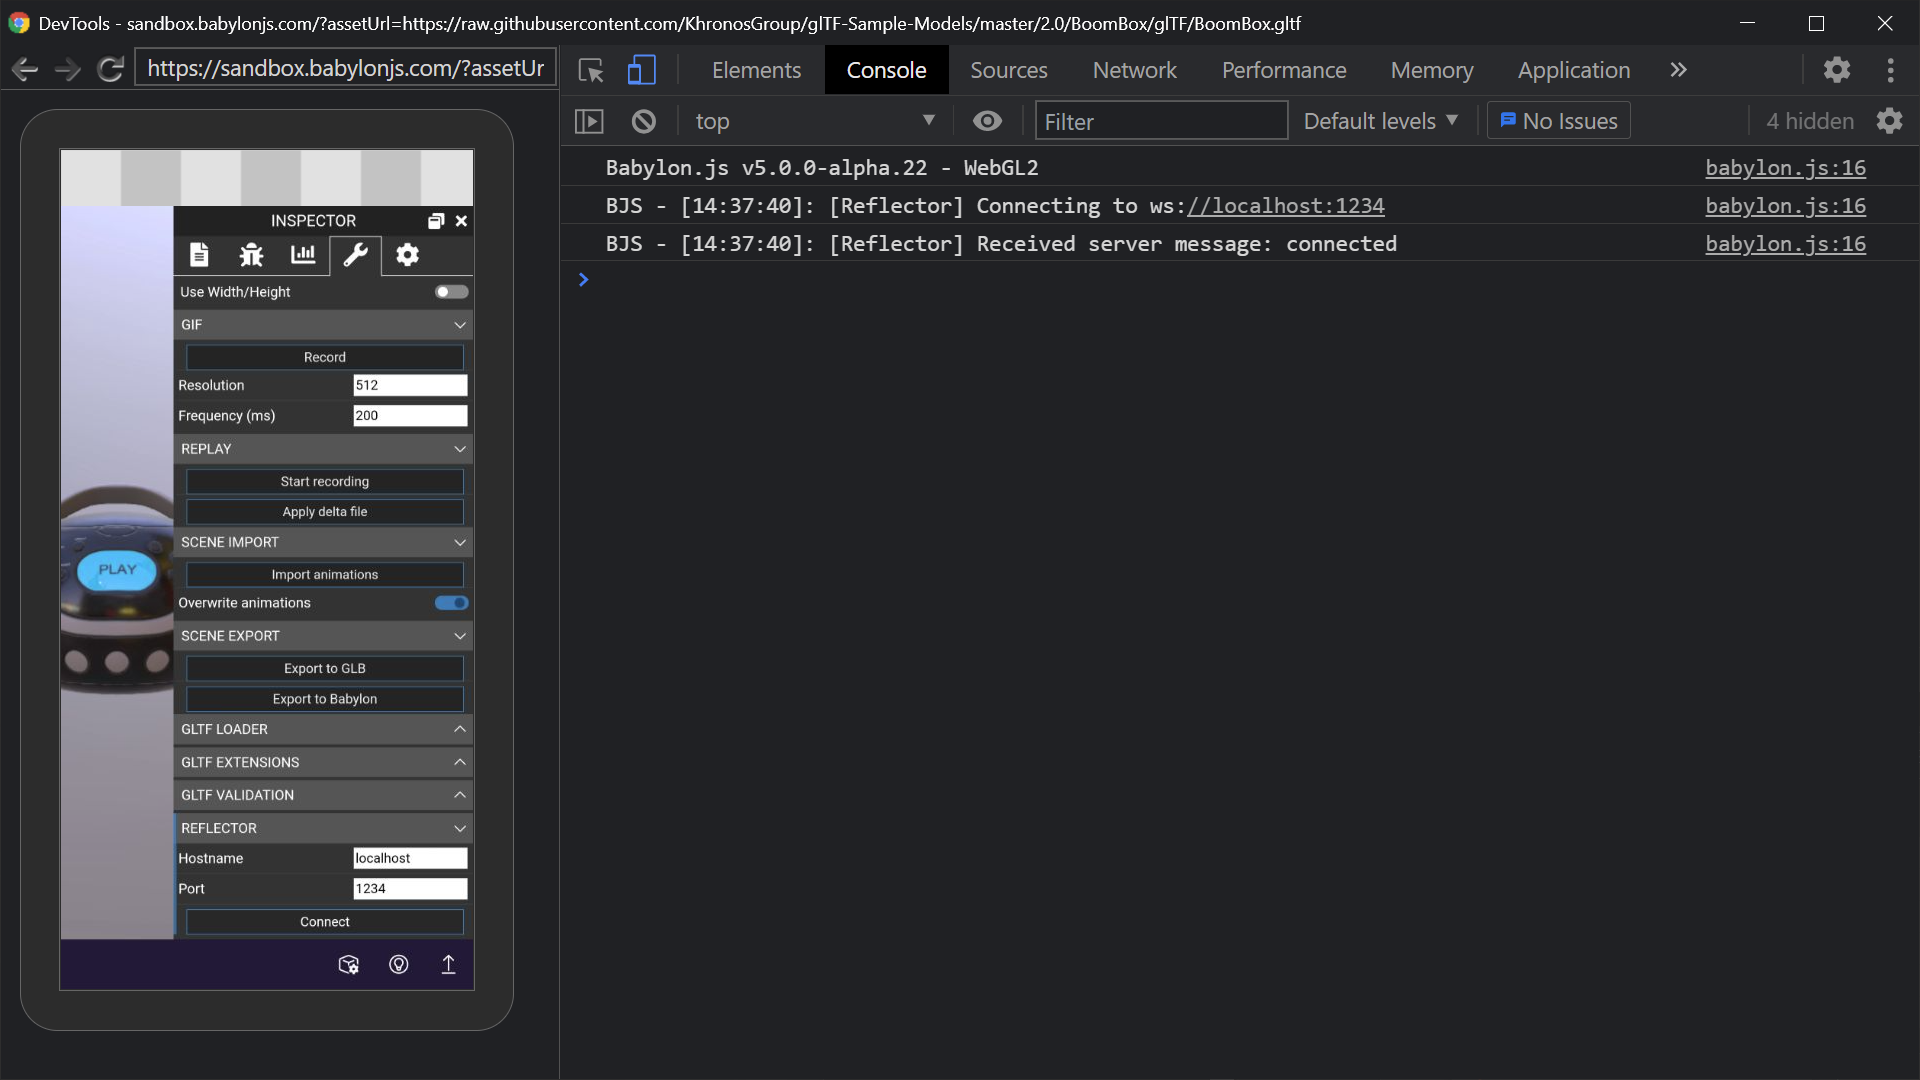Screen dimensions: 1920x1080
Task: Reload the page
Action: (110, 69)
